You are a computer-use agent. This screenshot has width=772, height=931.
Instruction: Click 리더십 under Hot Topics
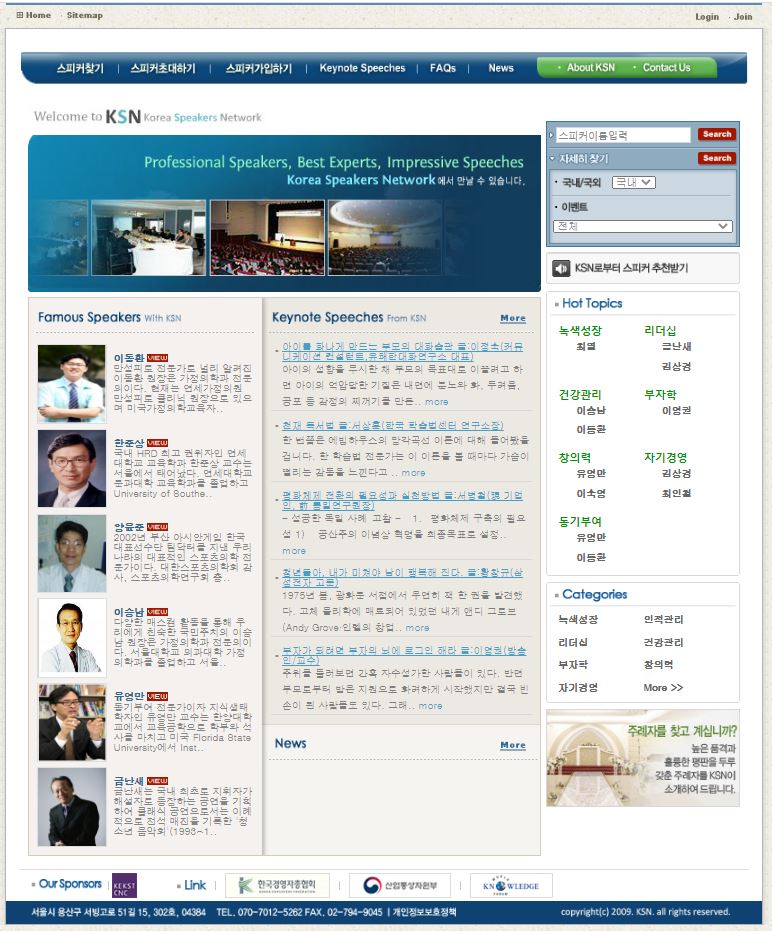[x=660, y=331]
